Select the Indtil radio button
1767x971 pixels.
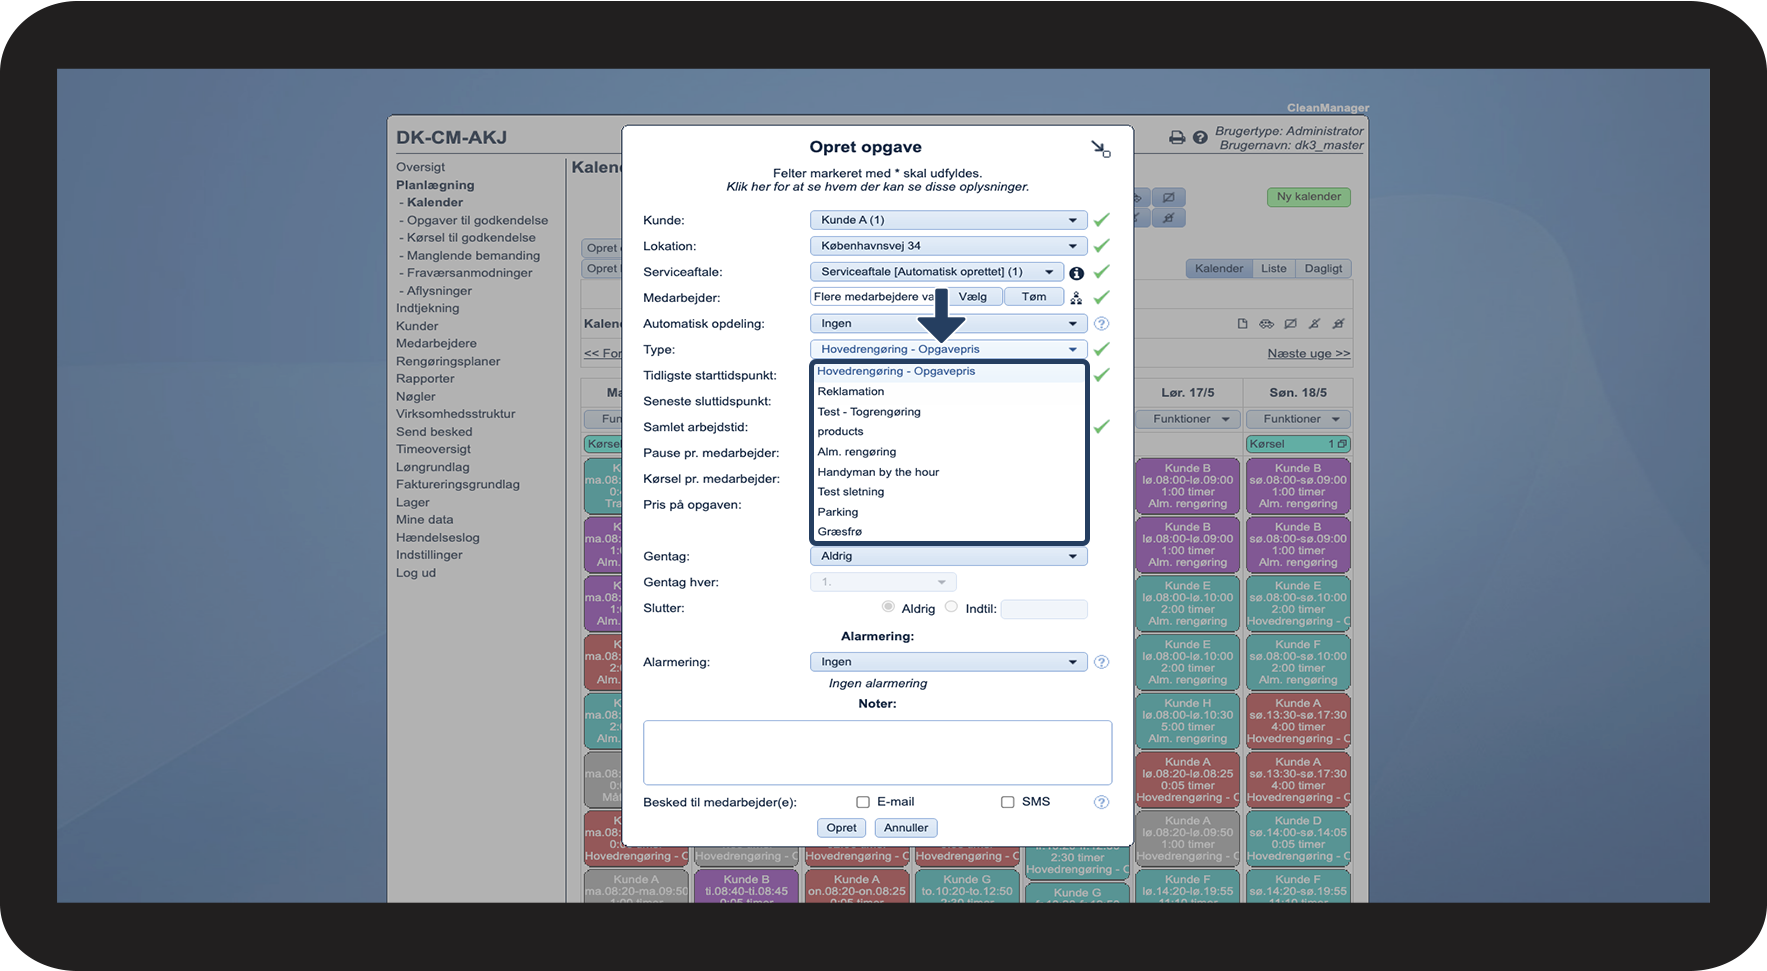(x=951, y=607)
